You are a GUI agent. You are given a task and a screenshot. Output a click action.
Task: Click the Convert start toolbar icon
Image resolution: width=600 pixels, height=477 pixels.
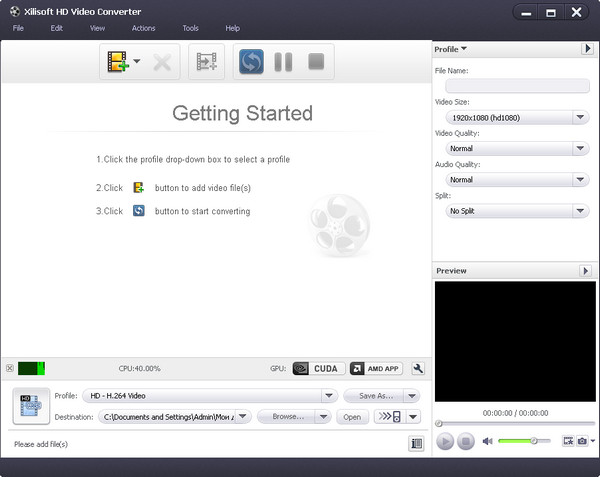[x=249, y=62]
